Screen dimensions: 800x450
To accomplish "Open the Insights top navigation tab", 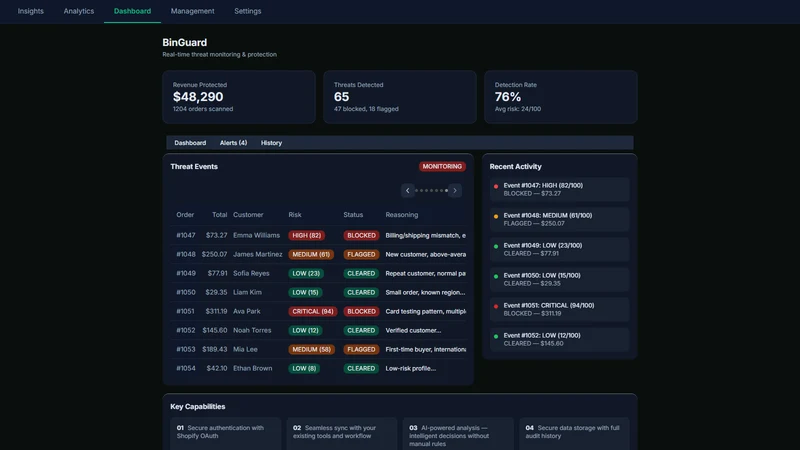I will pyautogui.click(x=31, y=11).
